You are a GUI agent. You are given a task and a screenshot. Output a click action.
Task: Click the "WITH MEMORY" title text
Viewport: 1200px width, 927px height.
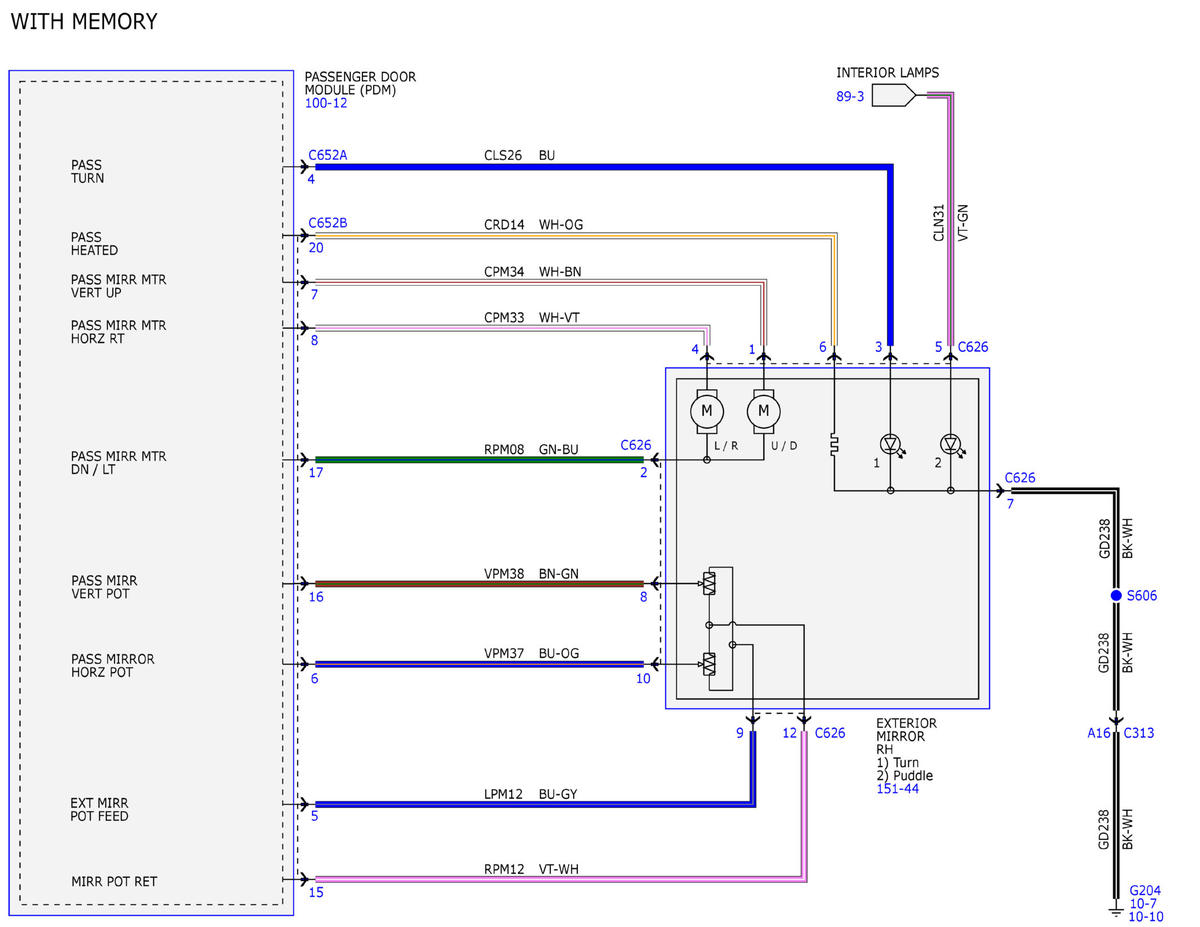tap(84, 21)
